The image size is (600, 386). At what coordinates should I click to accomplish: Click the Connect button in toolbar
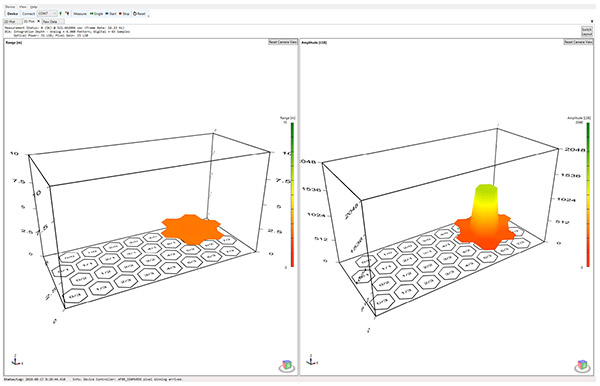pos(28,14)
